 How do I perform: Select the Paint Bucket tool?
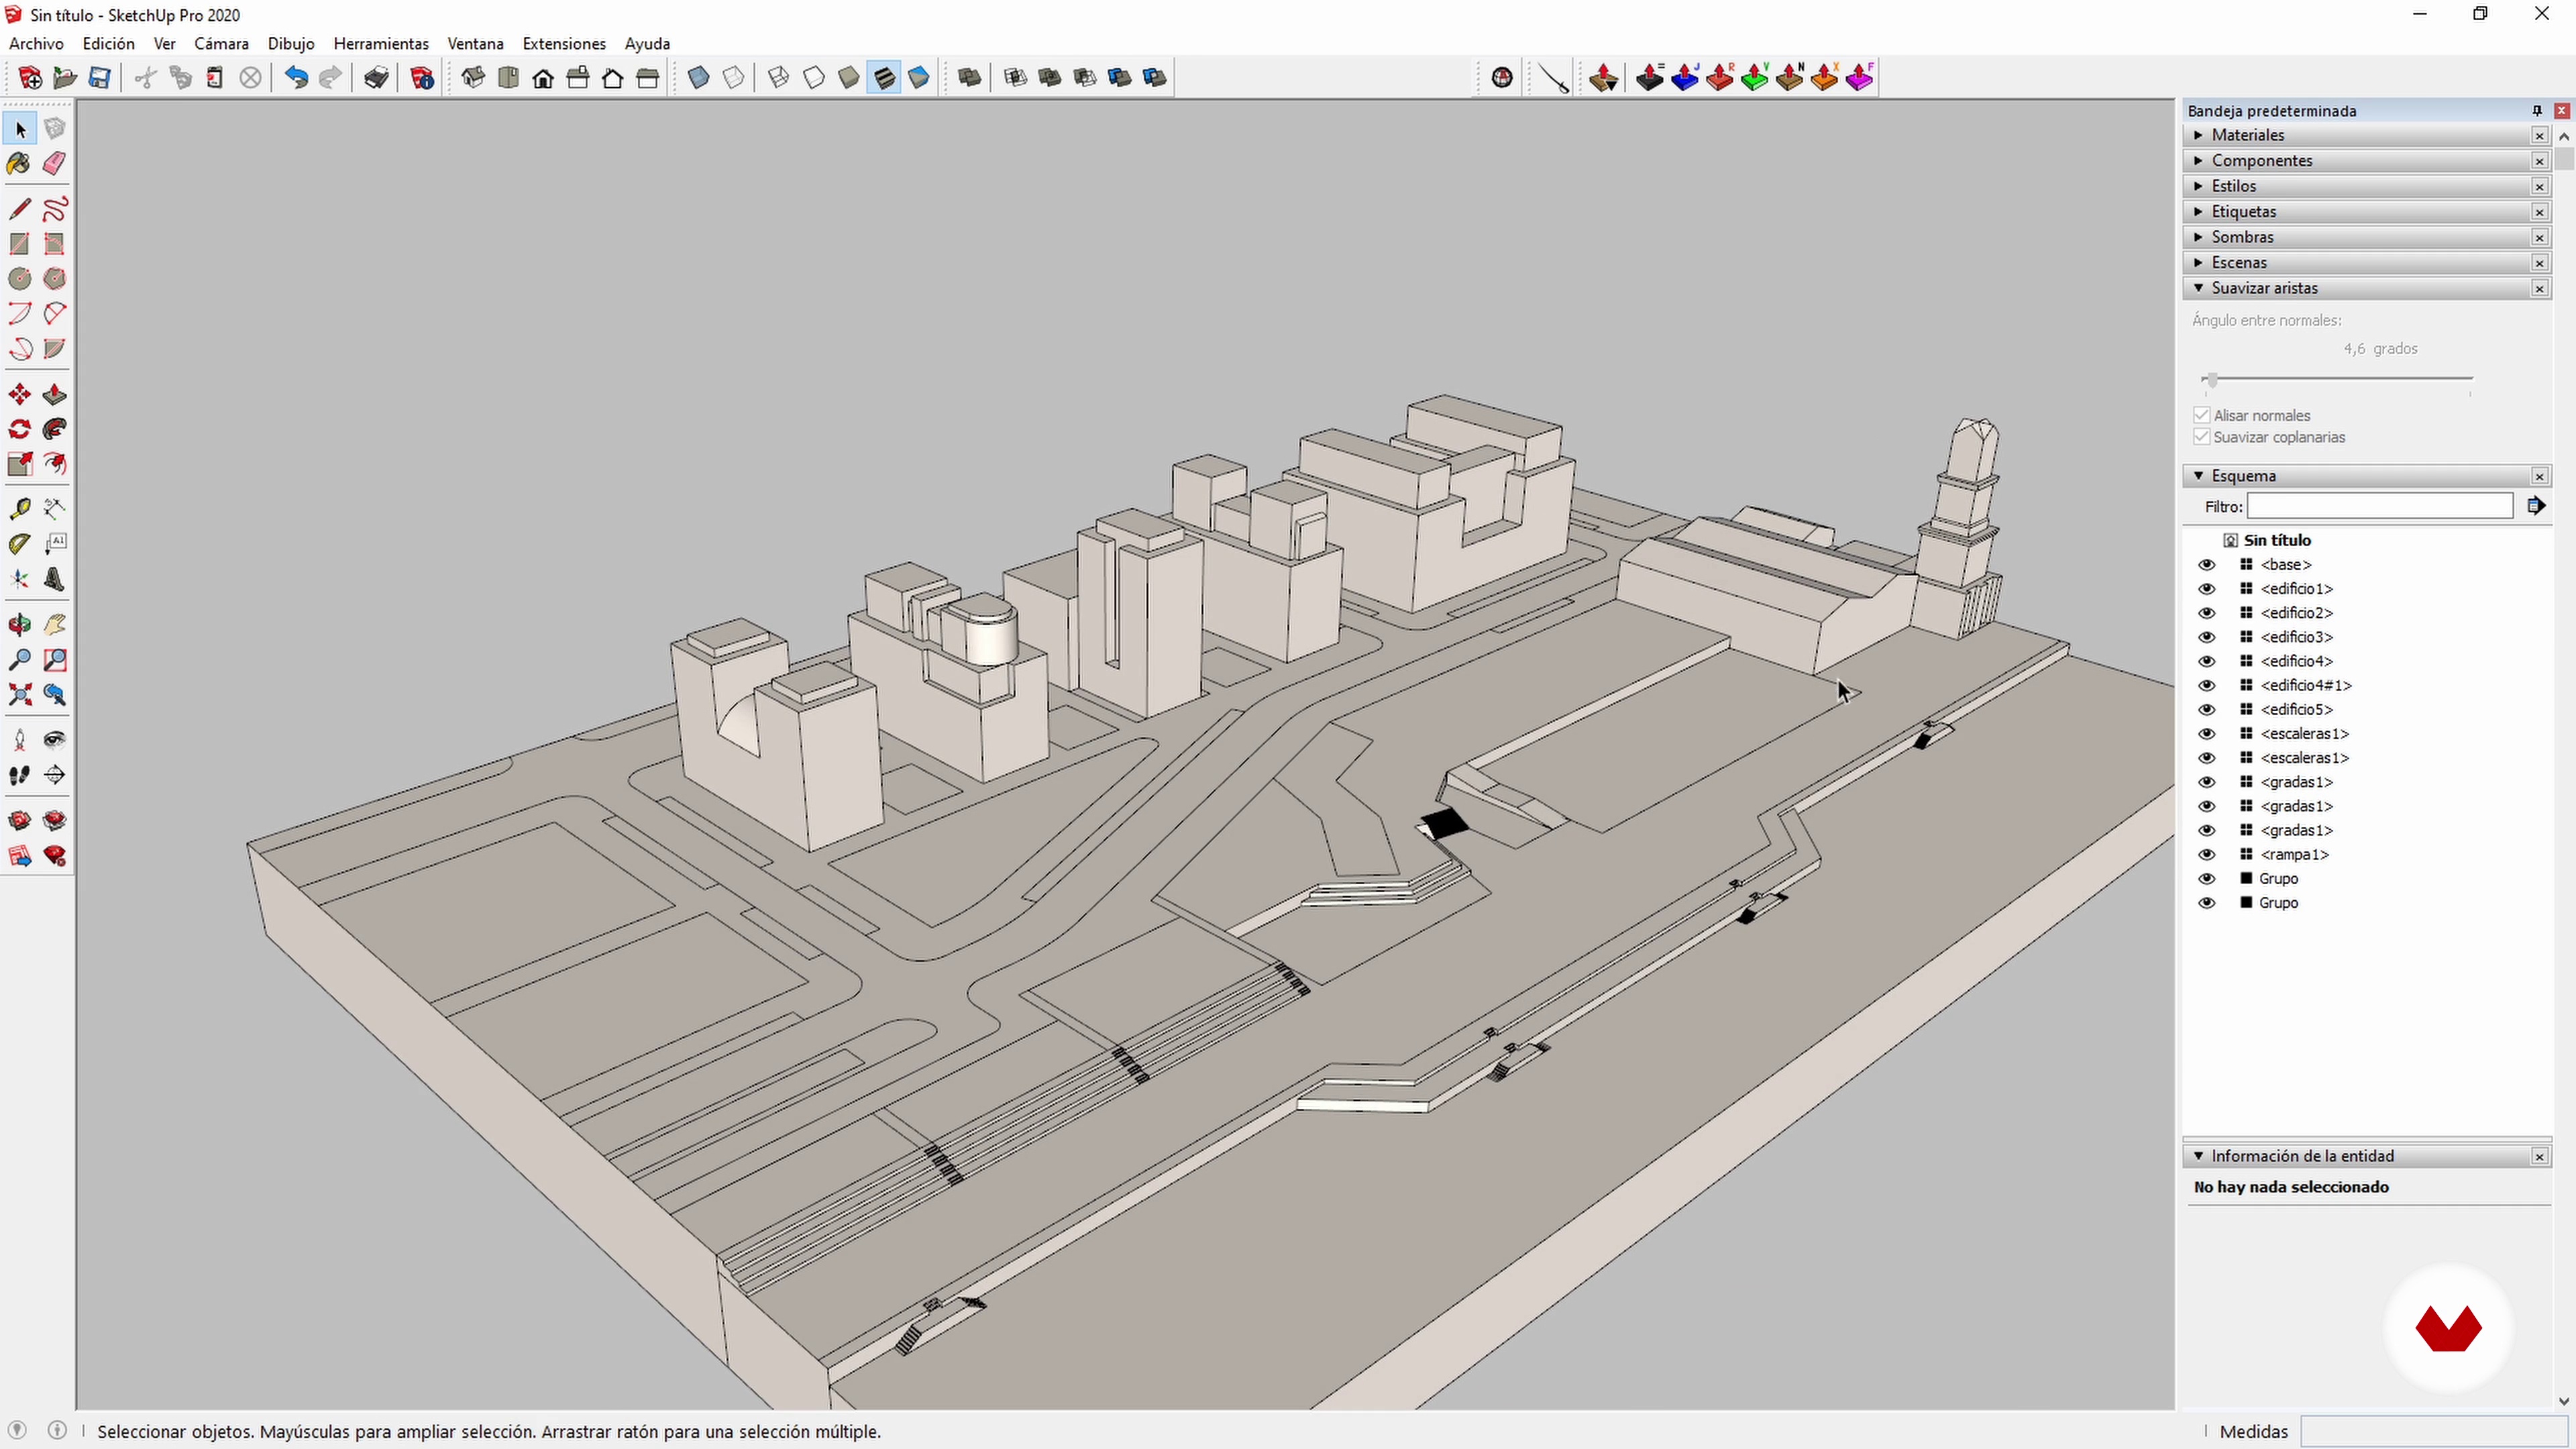click(x=19, y=163)
